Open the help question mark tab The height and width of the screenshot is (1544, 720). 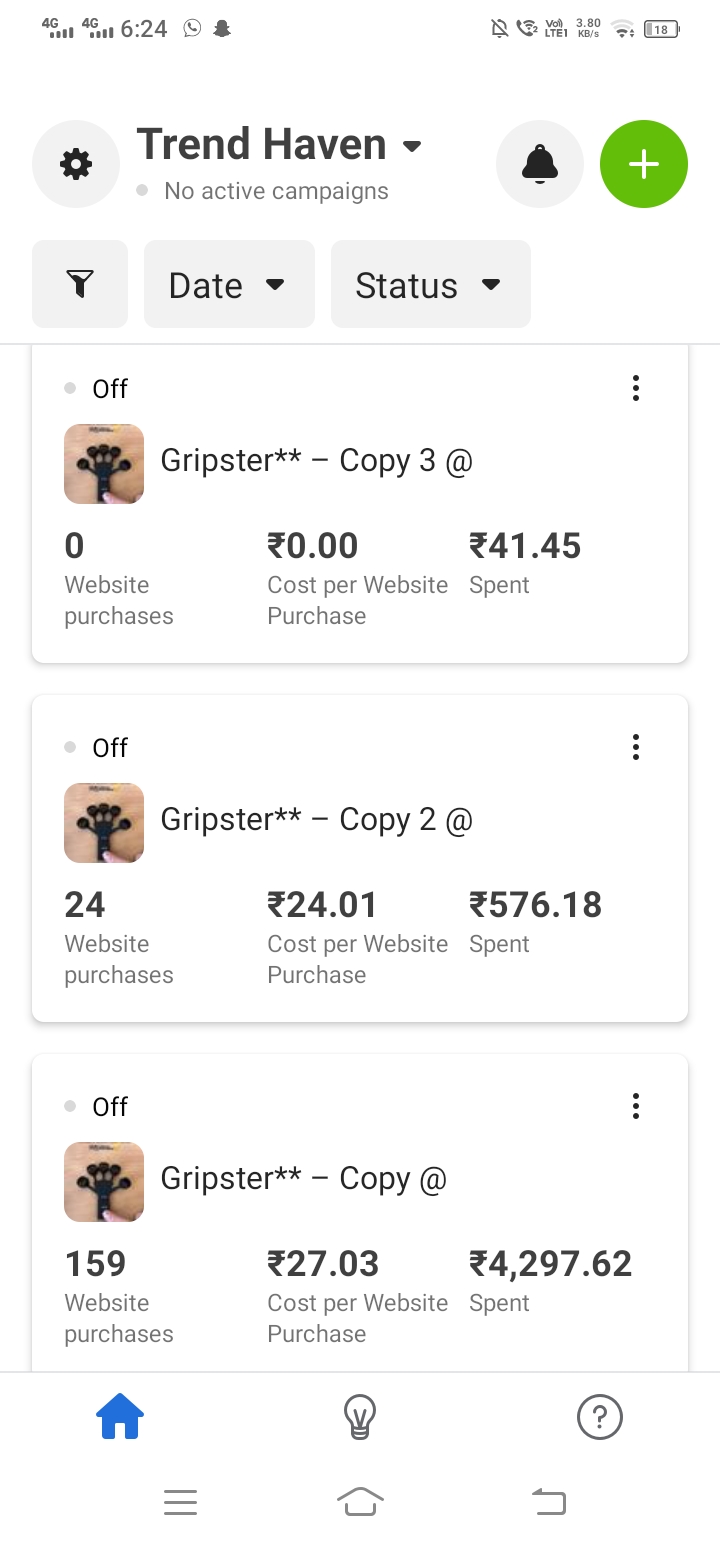600,1417
